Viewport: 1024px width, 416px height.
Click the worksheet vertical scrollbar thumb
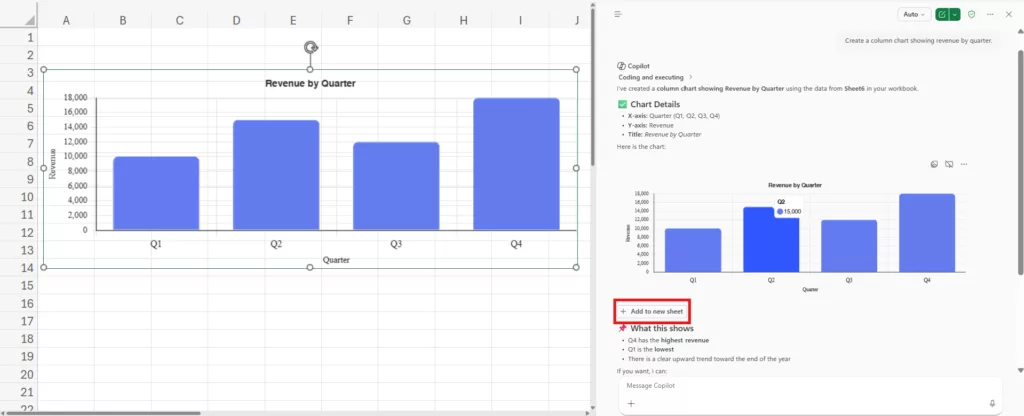point(592,85)
